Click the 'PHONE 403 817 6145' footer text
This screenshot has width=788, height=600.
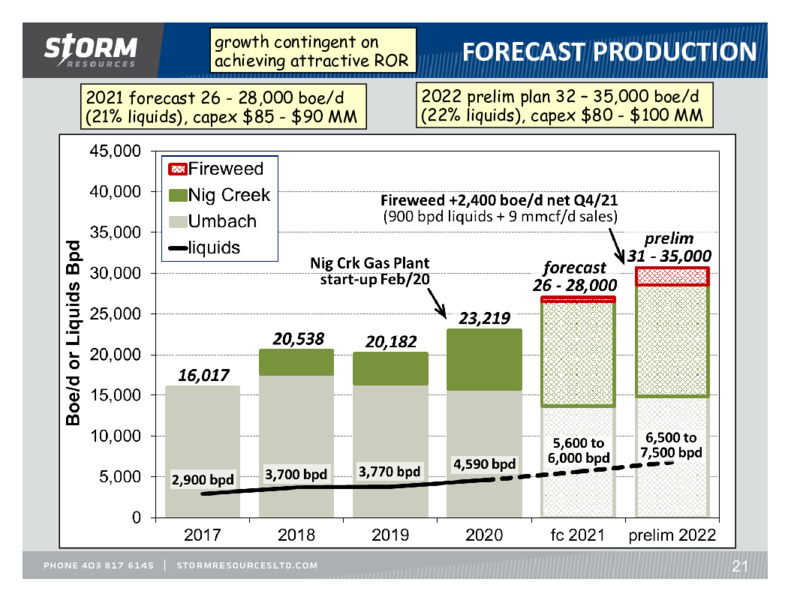tap(98, 565)
